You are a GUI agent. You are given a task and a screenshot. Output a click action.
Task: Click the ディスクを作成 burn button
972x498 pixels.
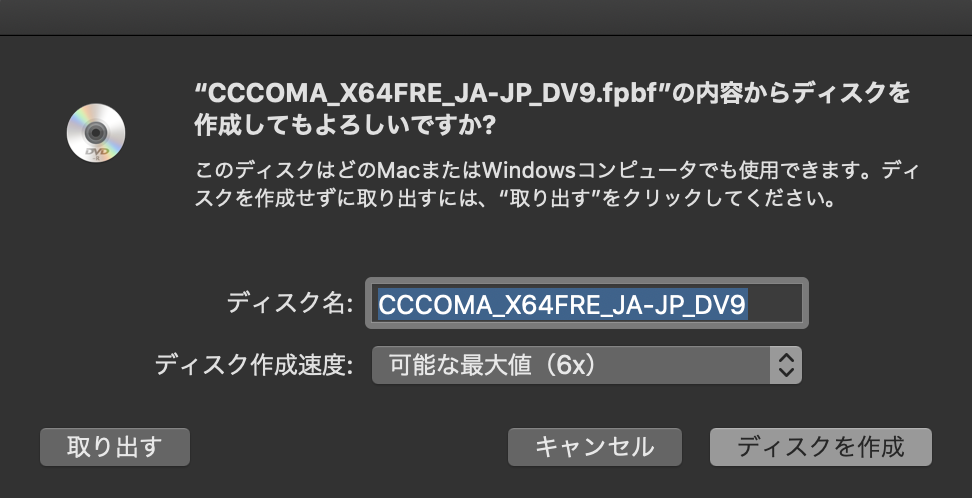click(x=821, y=447)
